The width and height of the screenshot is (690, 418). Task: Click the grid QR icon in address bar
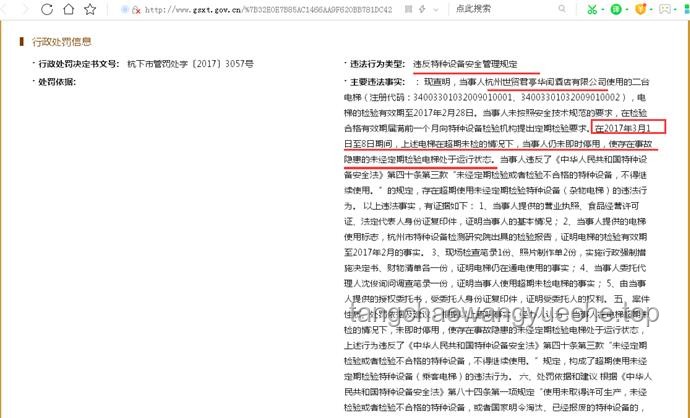click(x=408, y=9)
